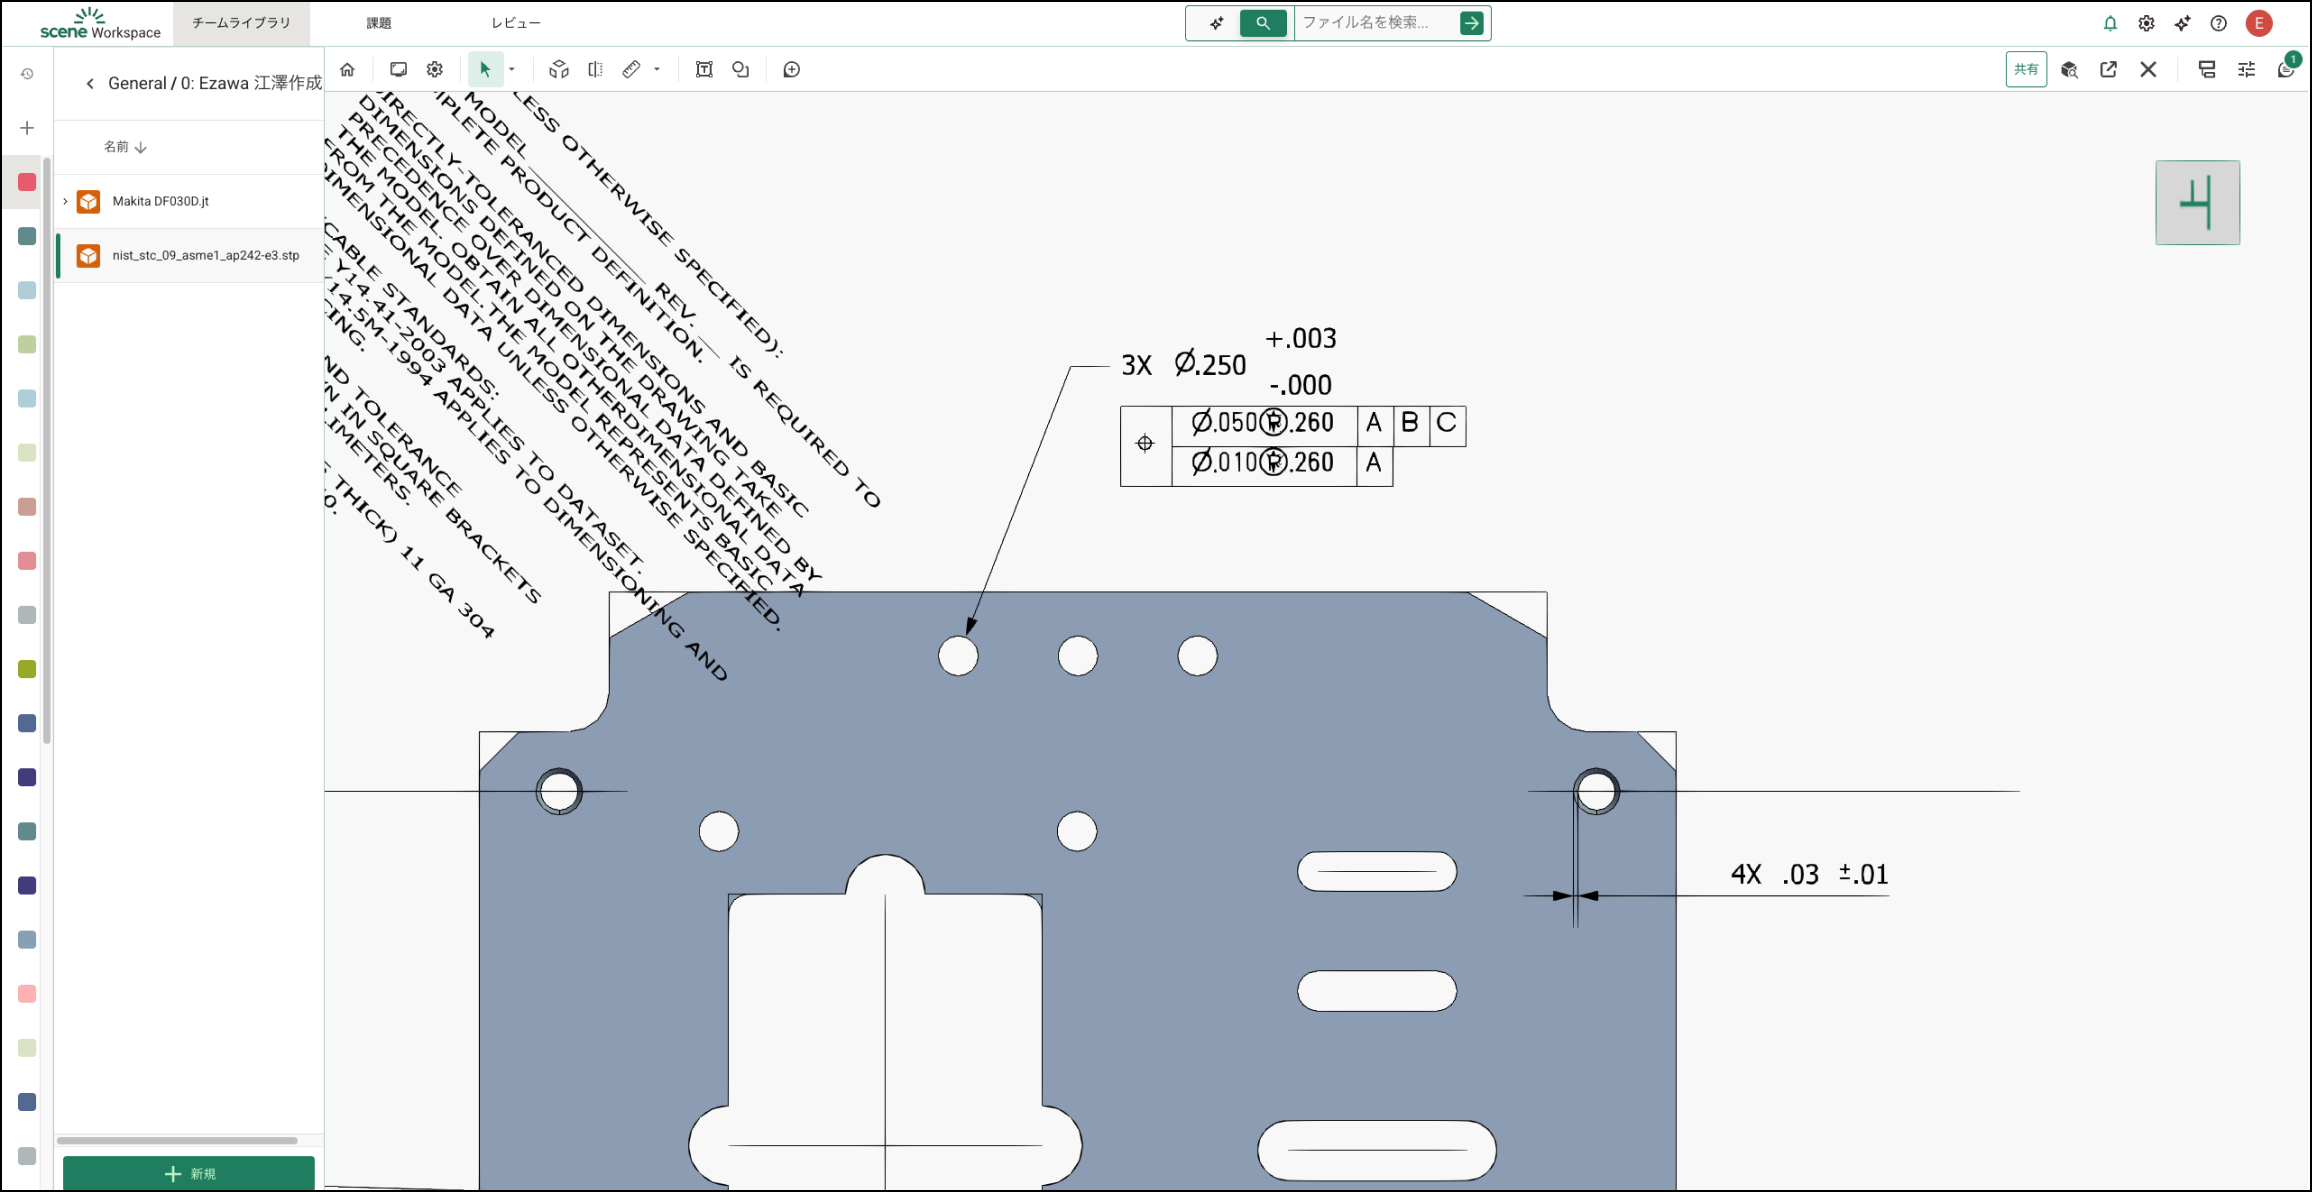
Task: Choose the shapes markup tool
Action: pos(741,70)
